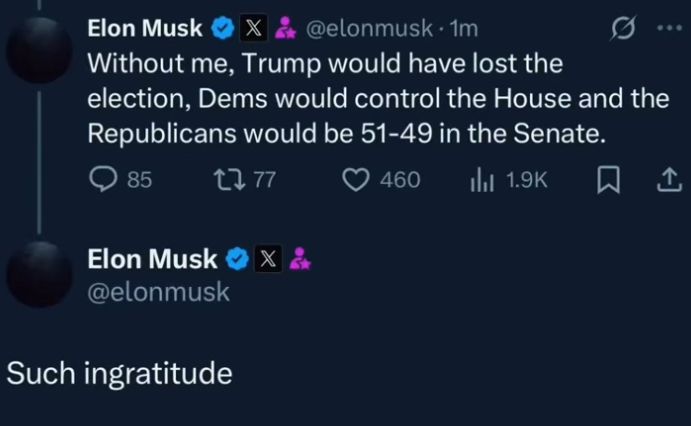The height and width of the screenshot is (426, 691).
Task: Open the three-dot more options menu
Action: pos(666,29)
